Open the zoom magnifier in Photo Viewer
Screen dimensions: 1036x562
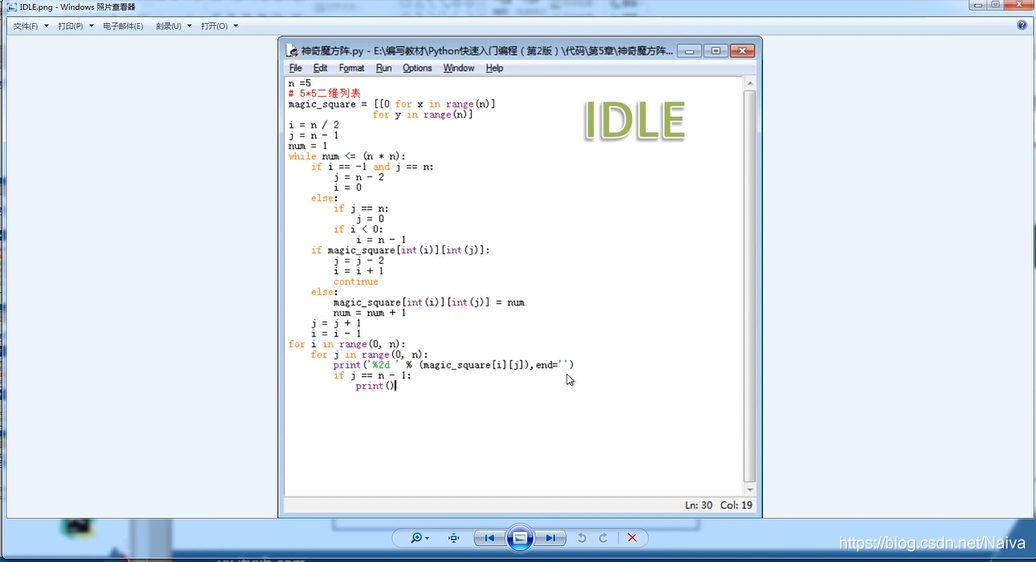[x=419, y=538]
